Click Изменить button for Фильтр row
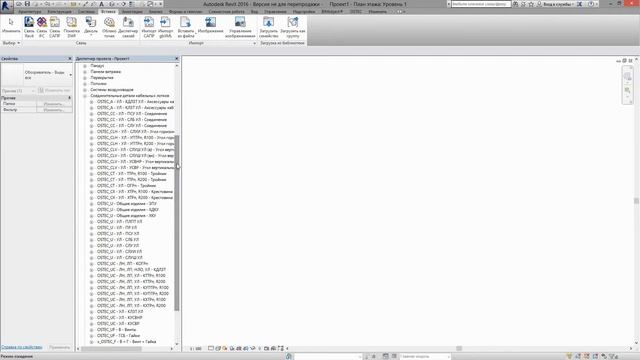This screenshot has height=360, width=640. point(54,110)
